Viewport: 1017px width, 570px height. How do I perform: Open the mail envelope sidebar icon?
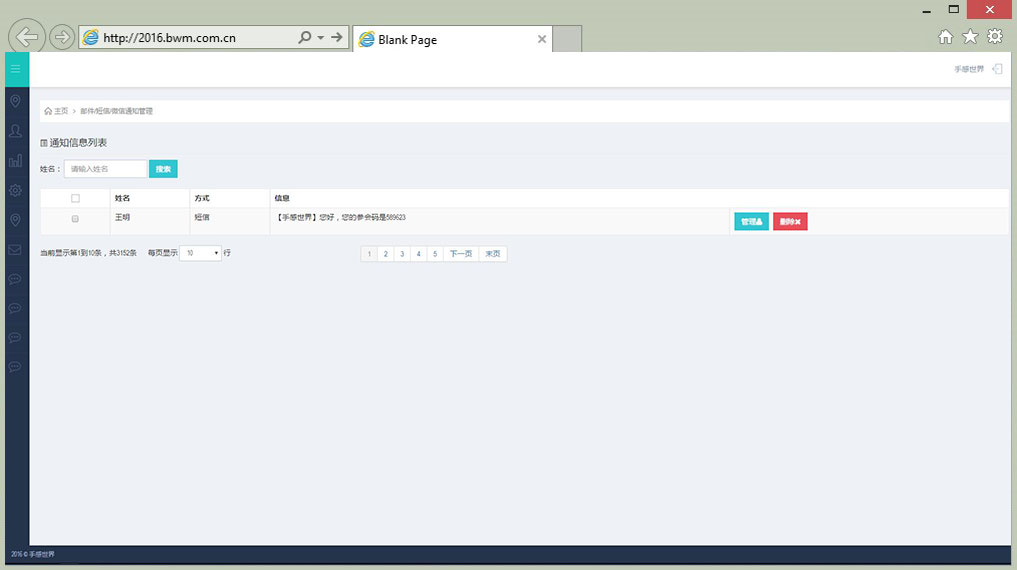[16, 250]
